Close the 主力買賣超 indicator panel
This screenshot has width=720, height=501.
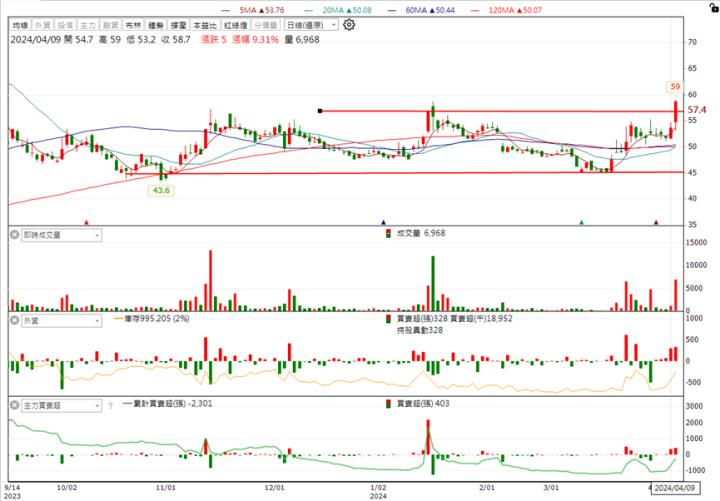pyautogui.click(x=16, y=405)
